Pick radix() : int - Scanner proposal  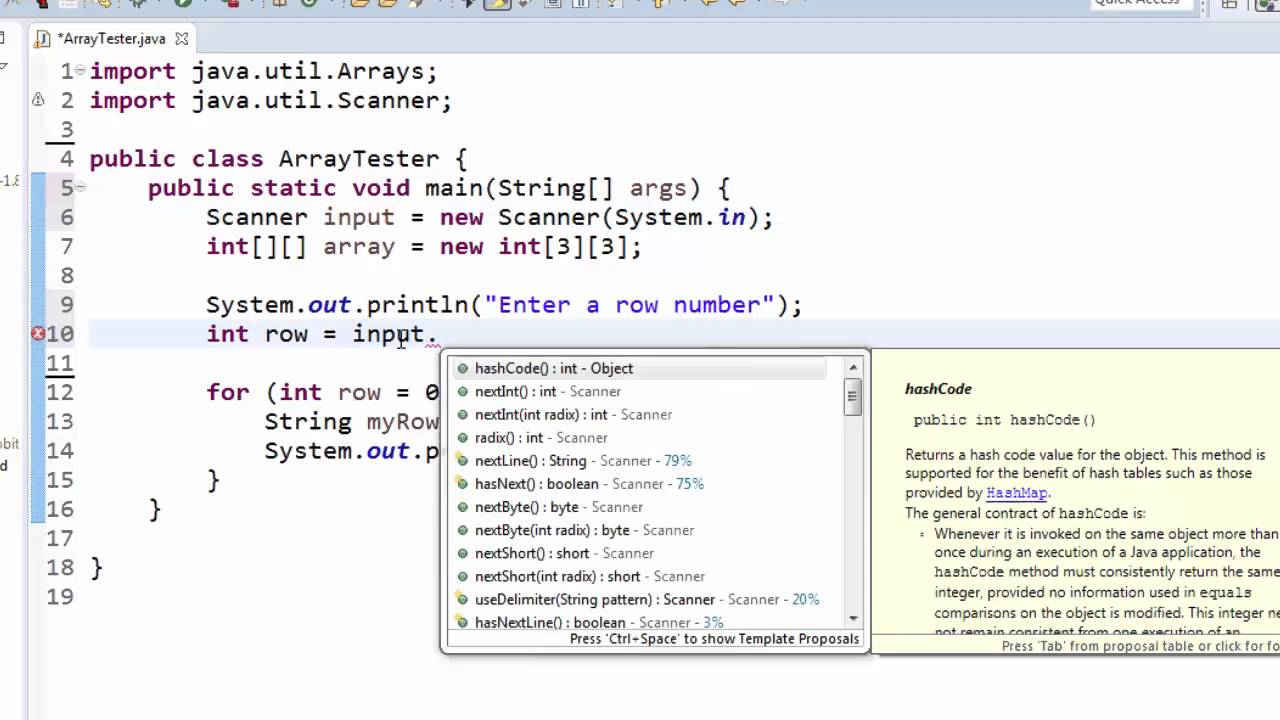[640, 437]
